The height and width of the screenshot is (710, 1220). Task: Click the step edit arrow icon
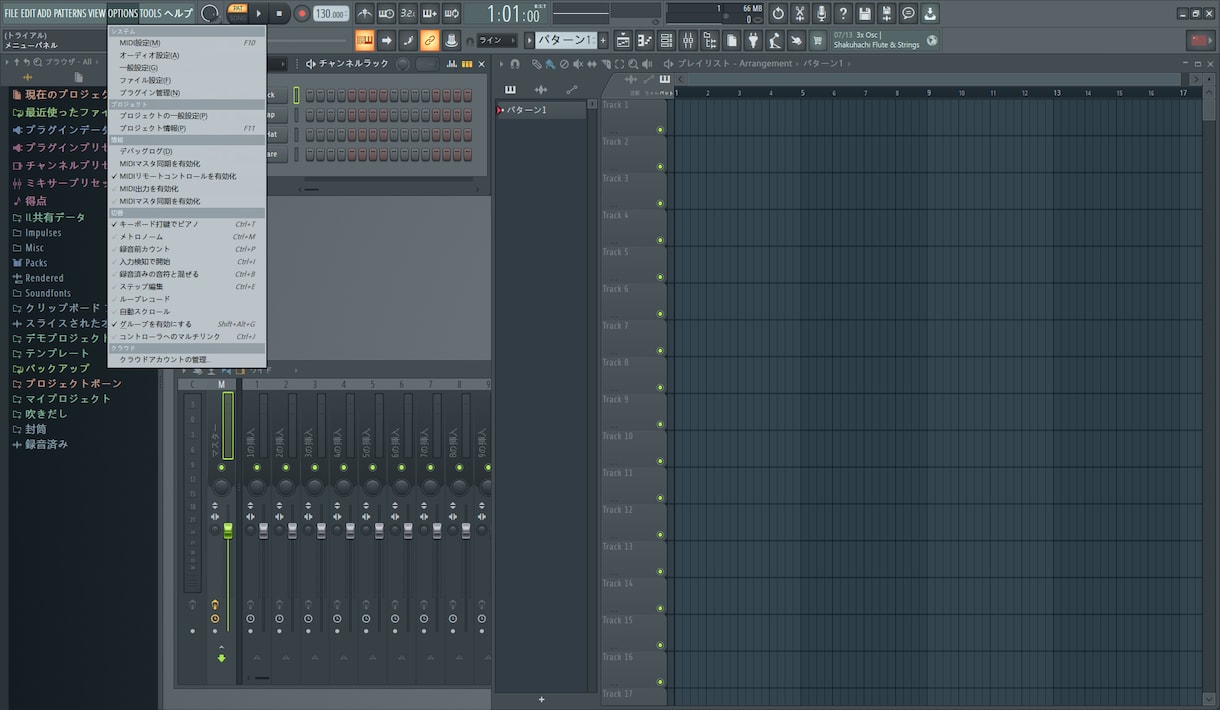click(x=386, y=40)
